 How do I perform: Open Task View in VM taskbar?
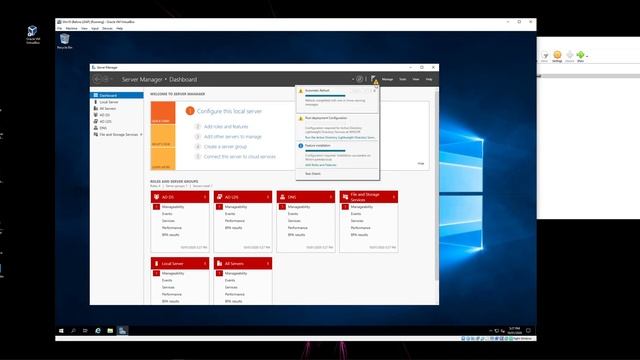point(85,331)
